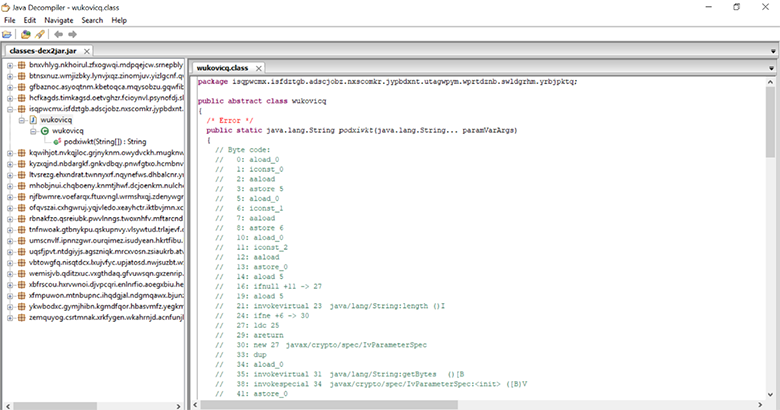Screen dimensions: 780x410
Task: Collapse the wukovicq class file node
Action: click(x=21, y=120)
